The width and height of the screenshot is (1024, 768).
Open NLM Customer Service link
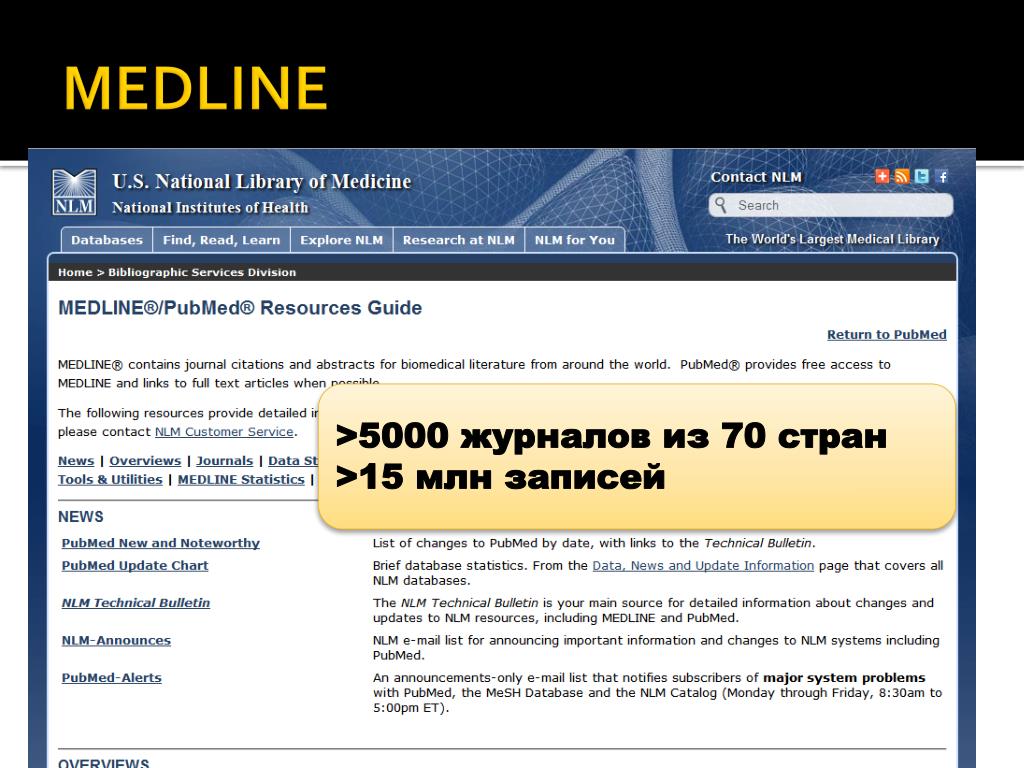click(x=224, y=432)
